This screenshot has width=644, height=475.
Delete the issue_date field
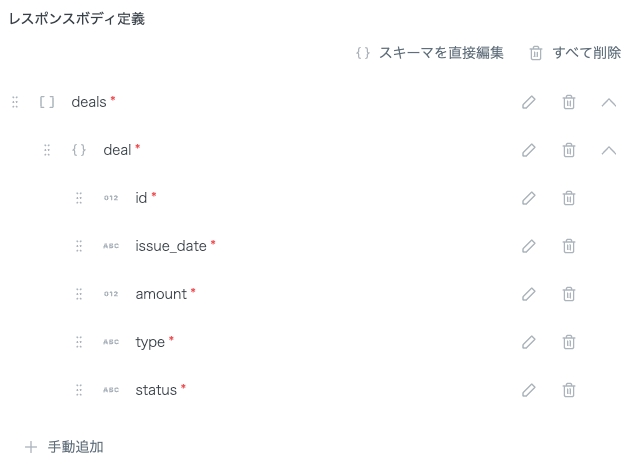click(x=568, y=246)
